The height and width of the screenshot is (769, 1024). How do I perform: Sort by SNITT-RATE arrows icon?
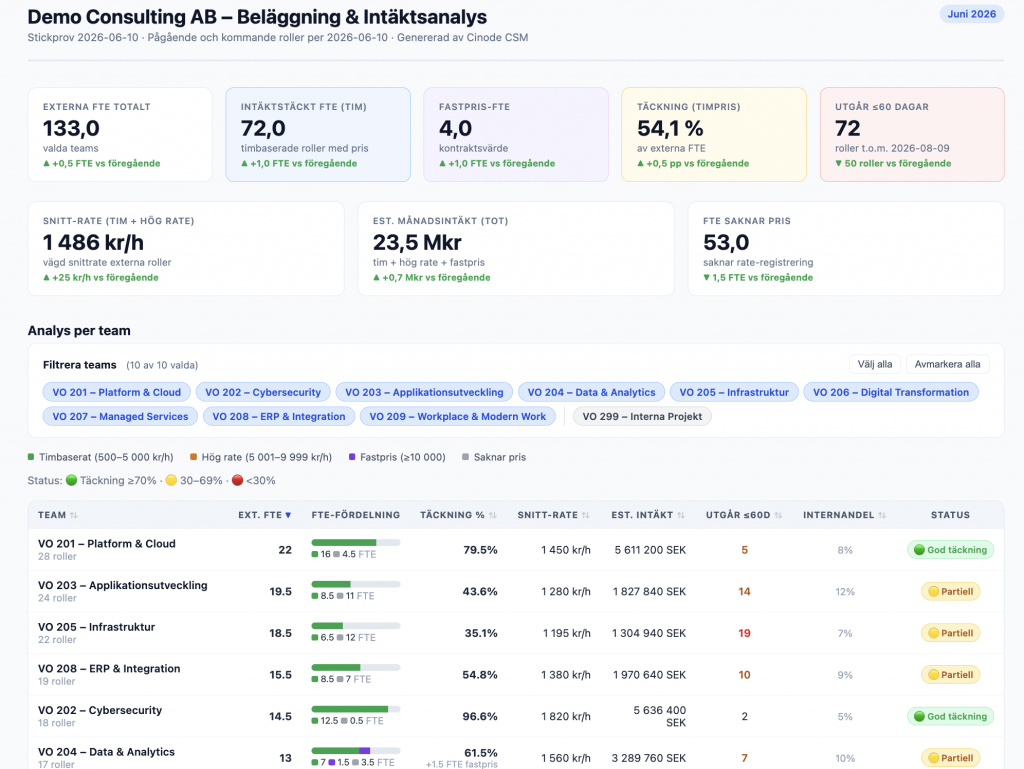pos(586,515)
